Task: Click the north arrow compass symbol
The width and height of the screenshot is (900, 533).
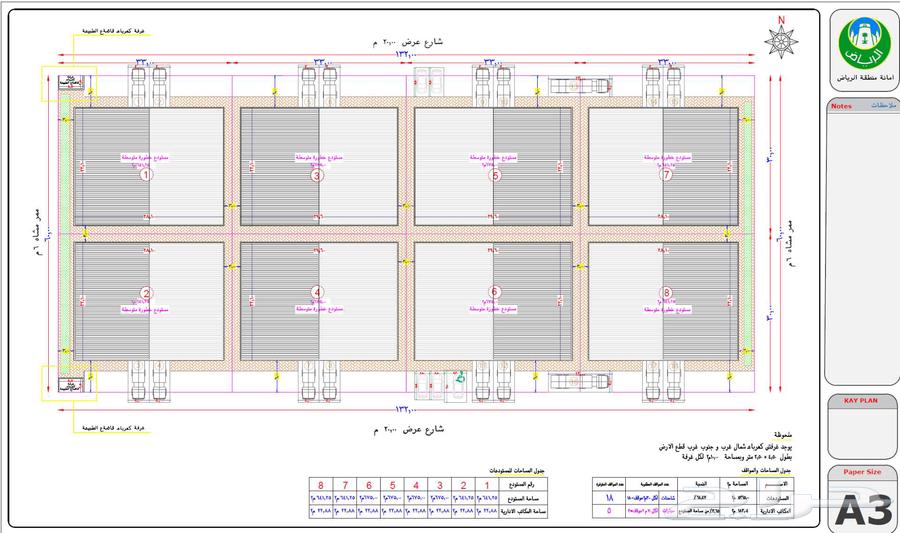Action: pyautogui.click(x=781, y=41)
